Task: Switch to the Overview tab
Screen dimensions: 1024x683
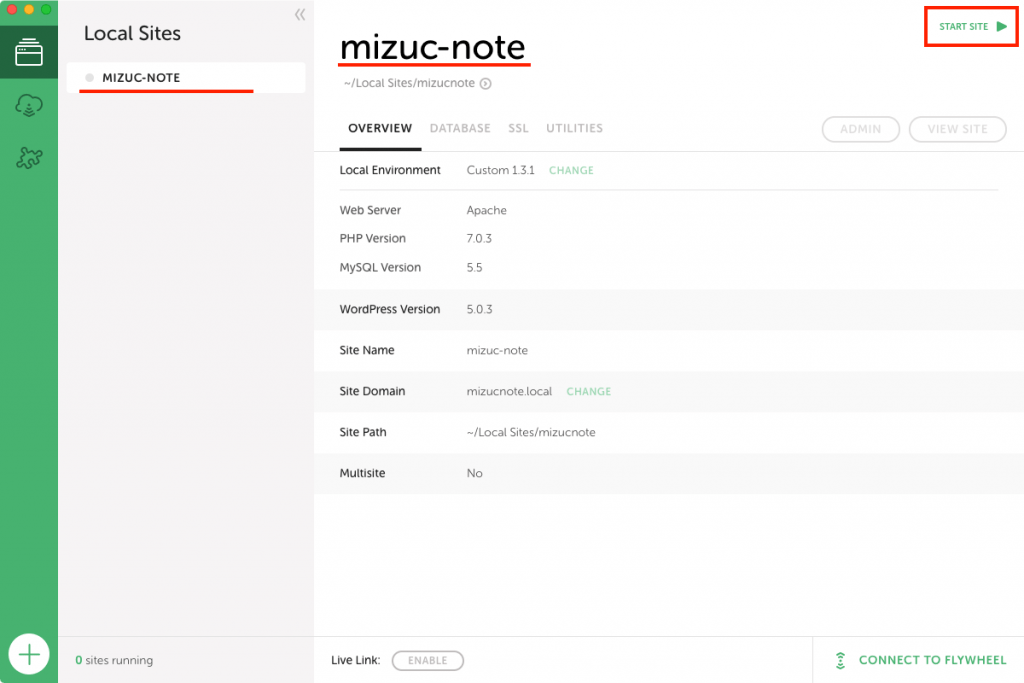Action: tap(380, 128)
